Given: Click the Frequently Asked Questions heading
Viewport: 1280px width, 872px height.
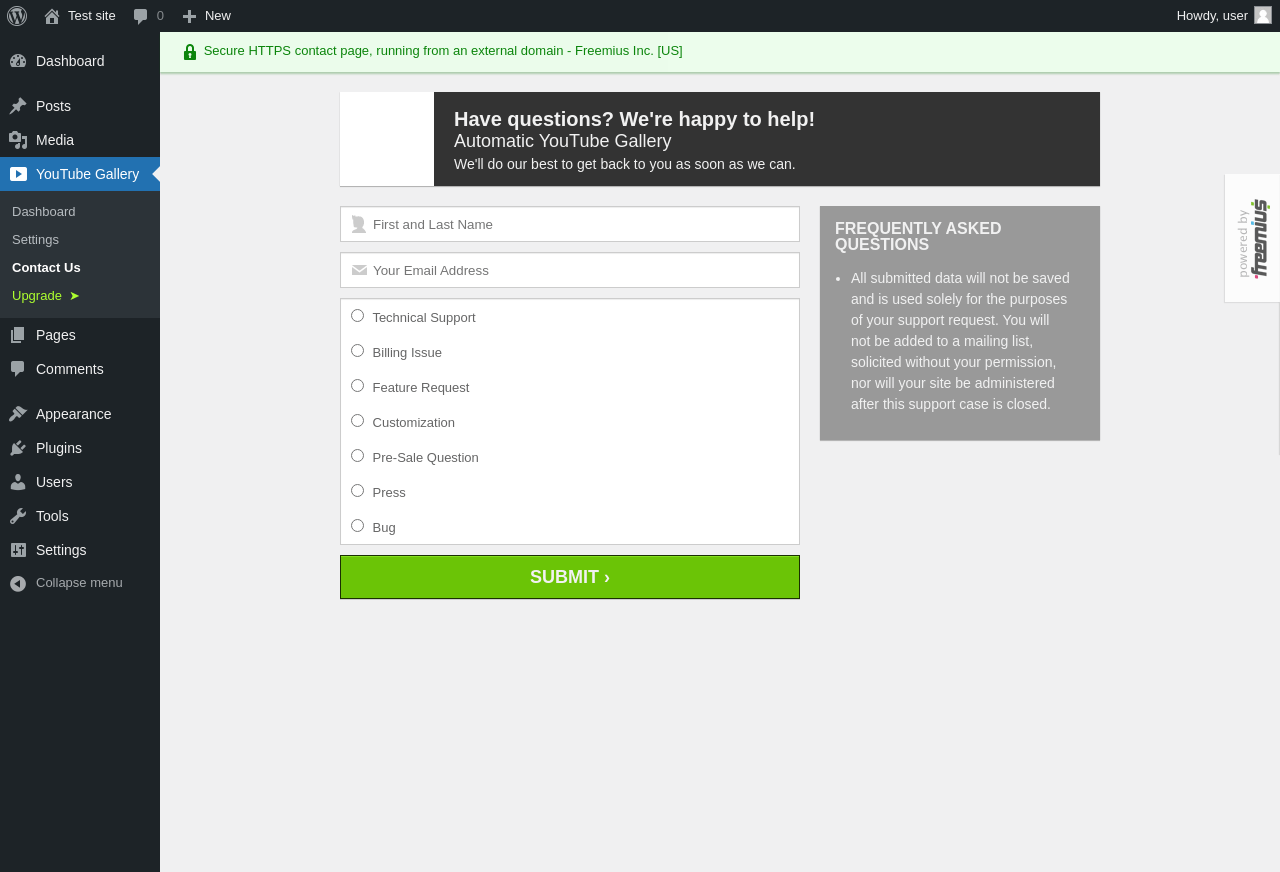Looking at the screenshot, I should tap(918, 237).
